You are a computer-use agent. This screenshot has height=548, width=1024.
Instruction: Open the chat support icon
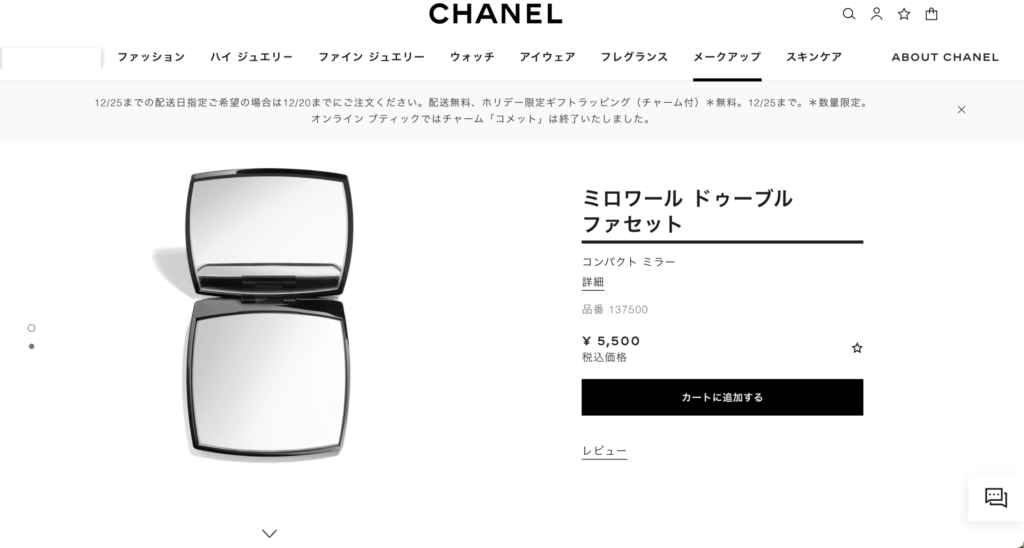[996, 497]
